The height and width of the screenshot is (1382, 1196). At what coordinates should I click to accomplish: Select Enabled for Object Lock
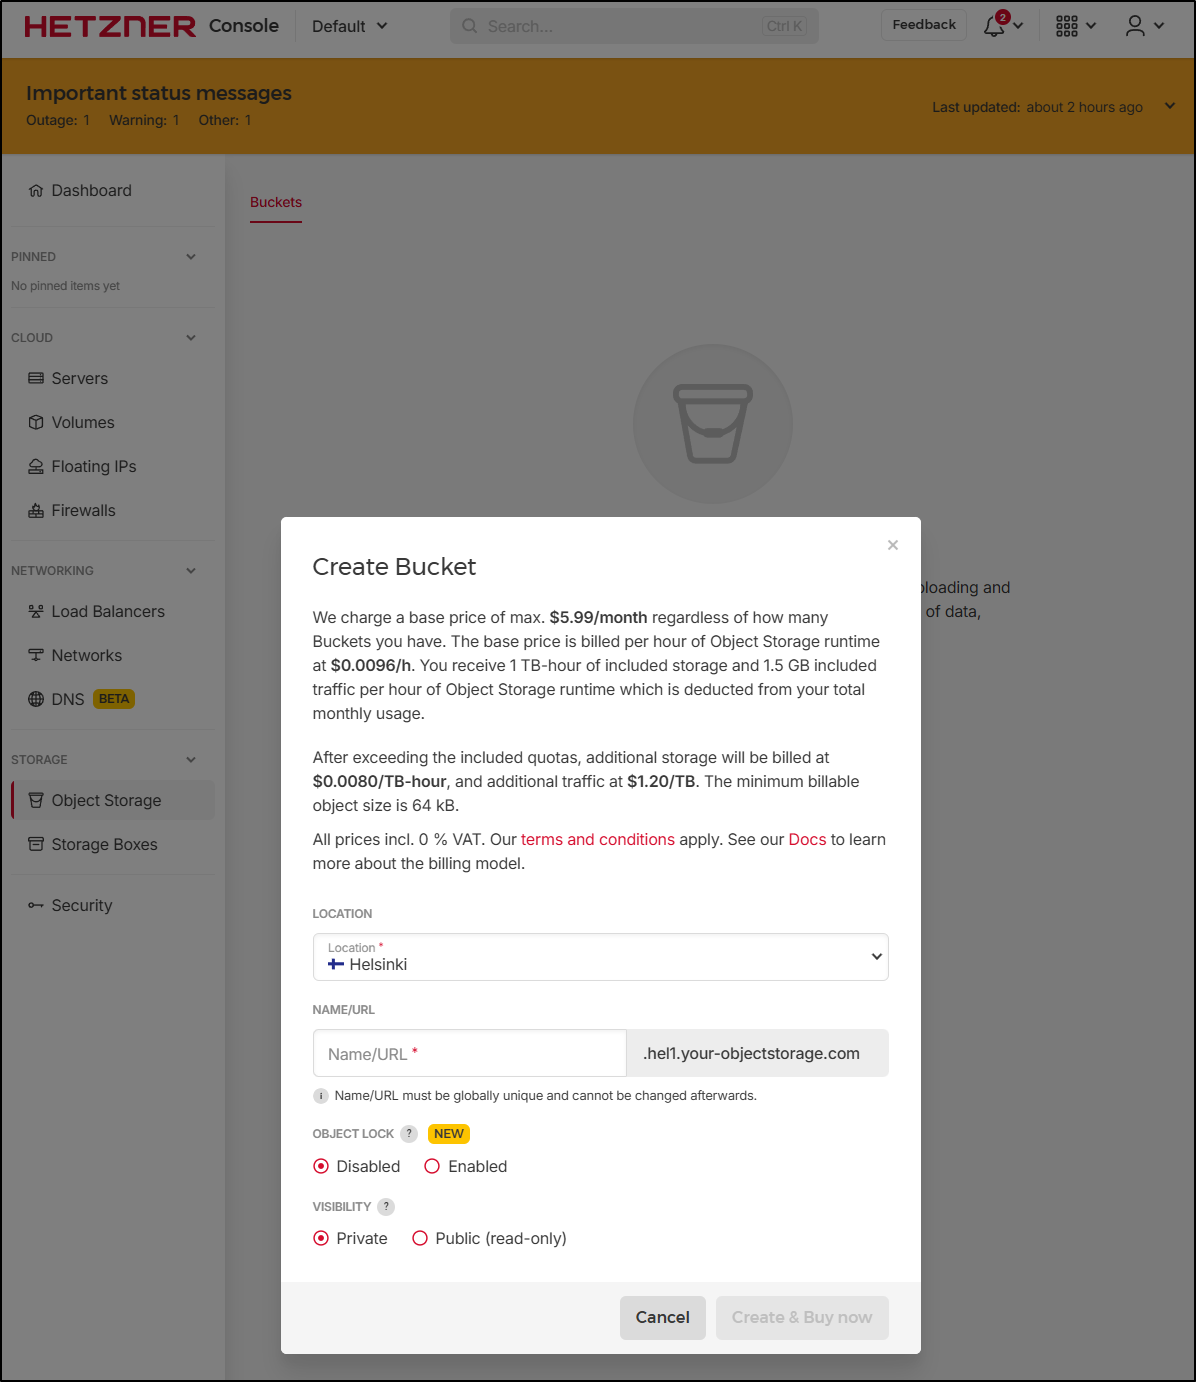(432, 1166)
